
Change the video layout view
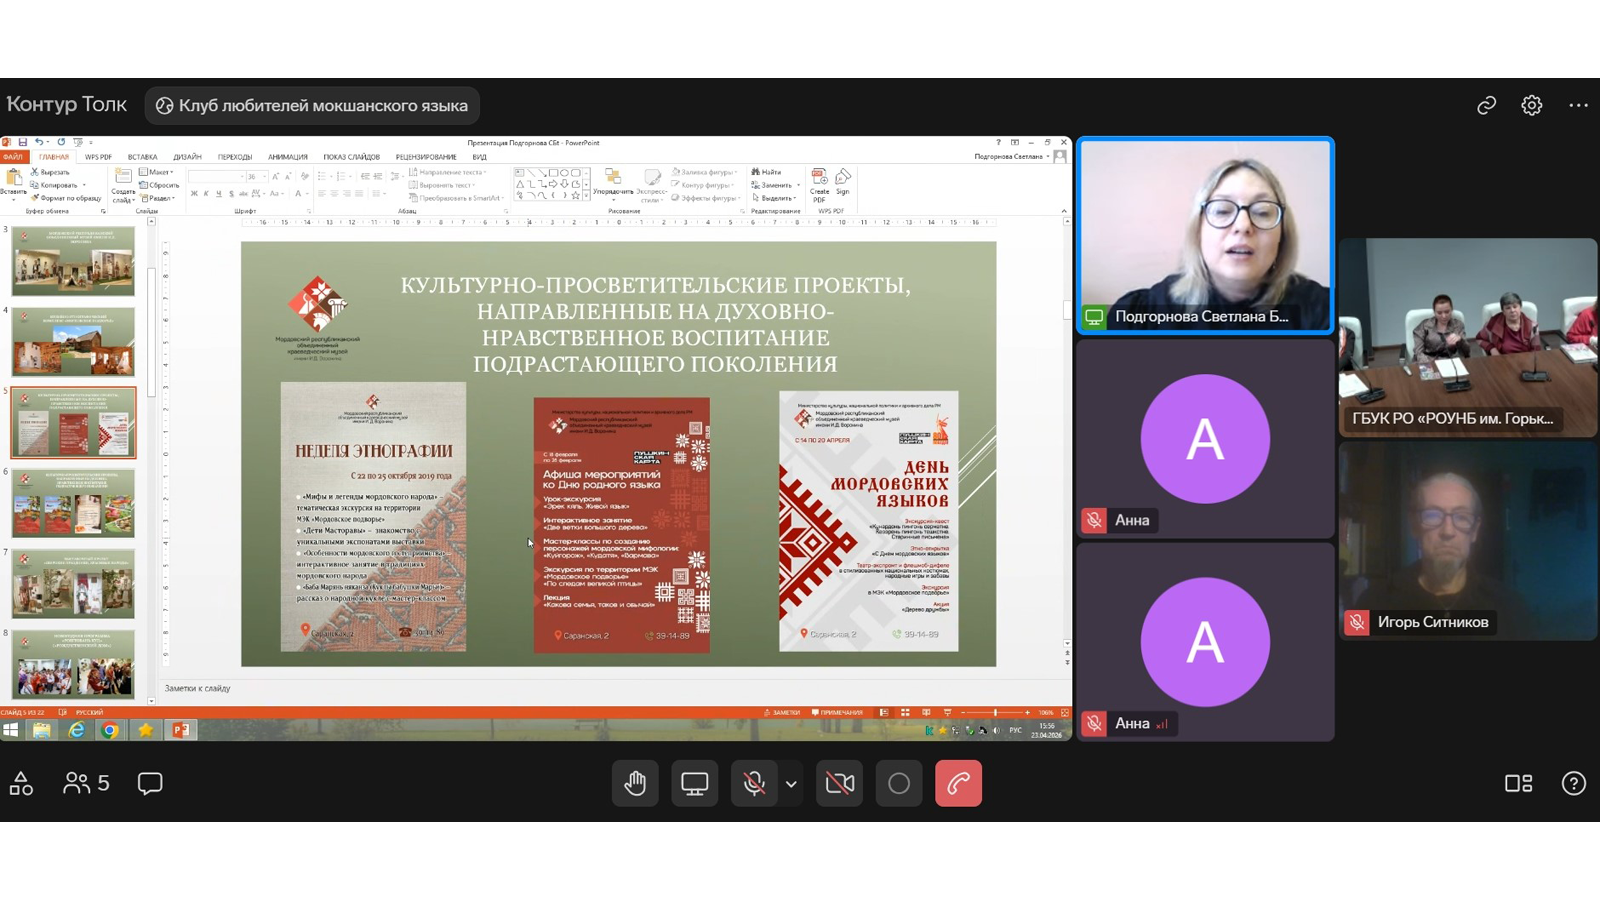1518,784
